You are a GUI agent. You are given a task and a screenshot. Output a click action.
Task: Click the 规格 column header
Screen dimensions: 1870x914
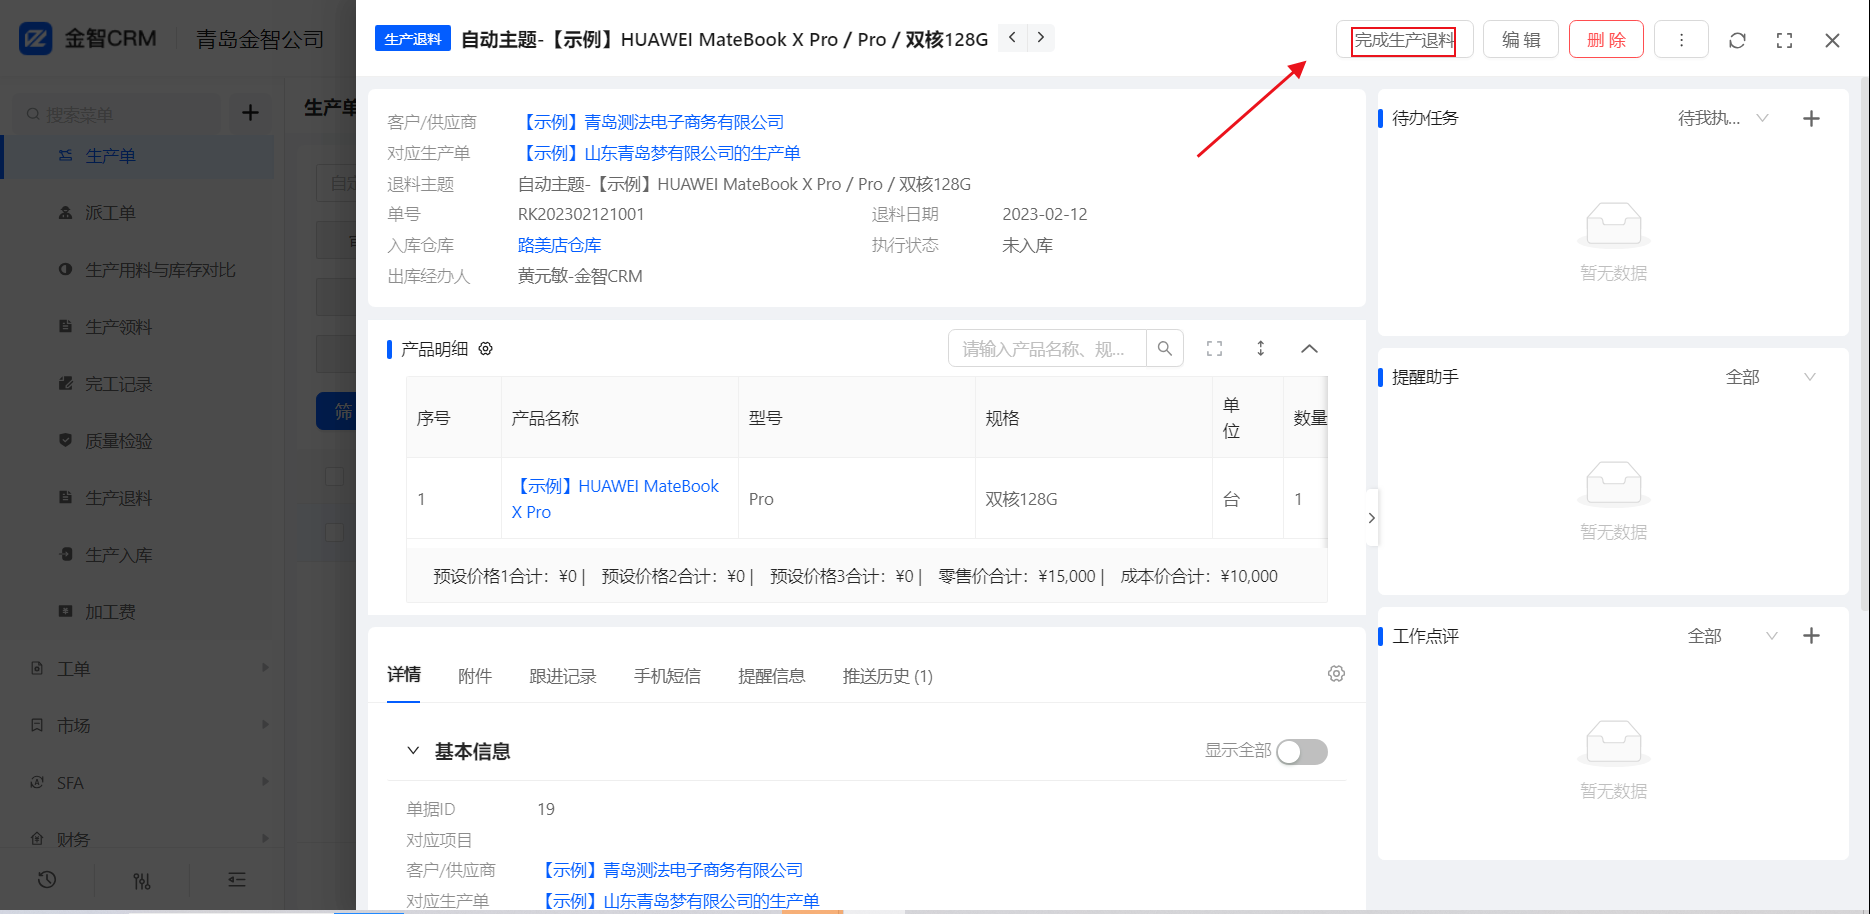1094,418
